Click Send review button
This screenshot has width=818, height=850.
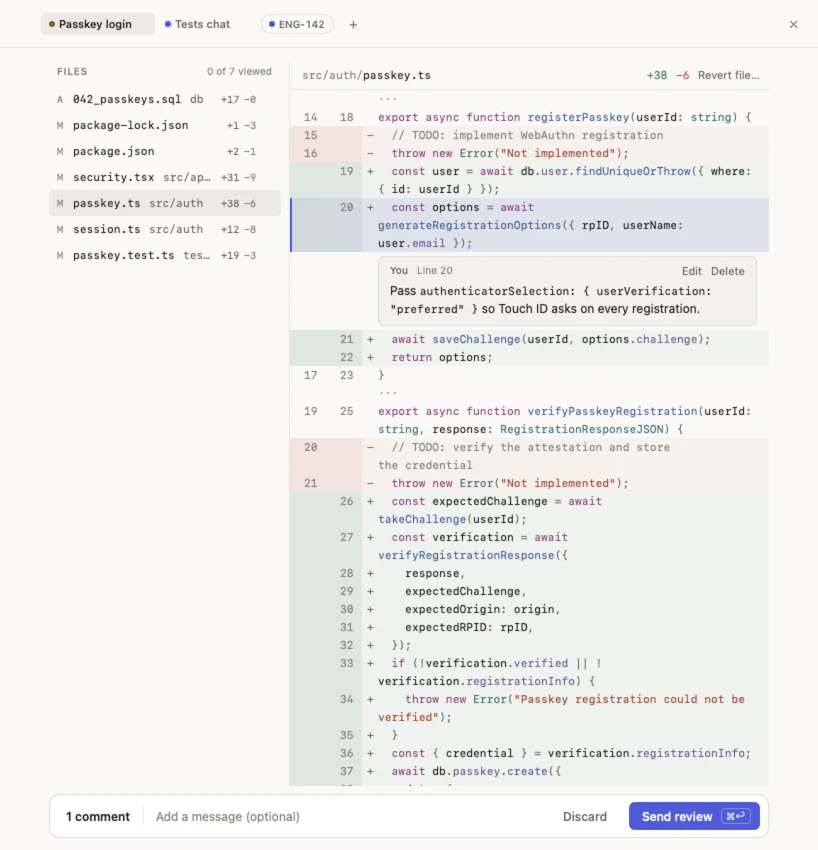(694, 816)
